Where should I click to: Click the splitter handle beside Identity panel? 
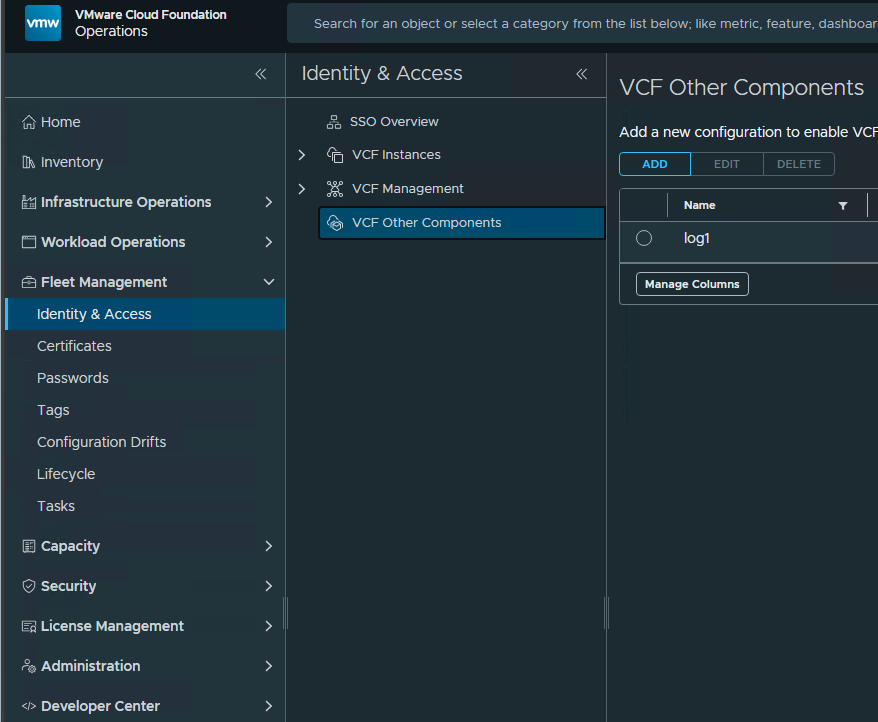606,613
